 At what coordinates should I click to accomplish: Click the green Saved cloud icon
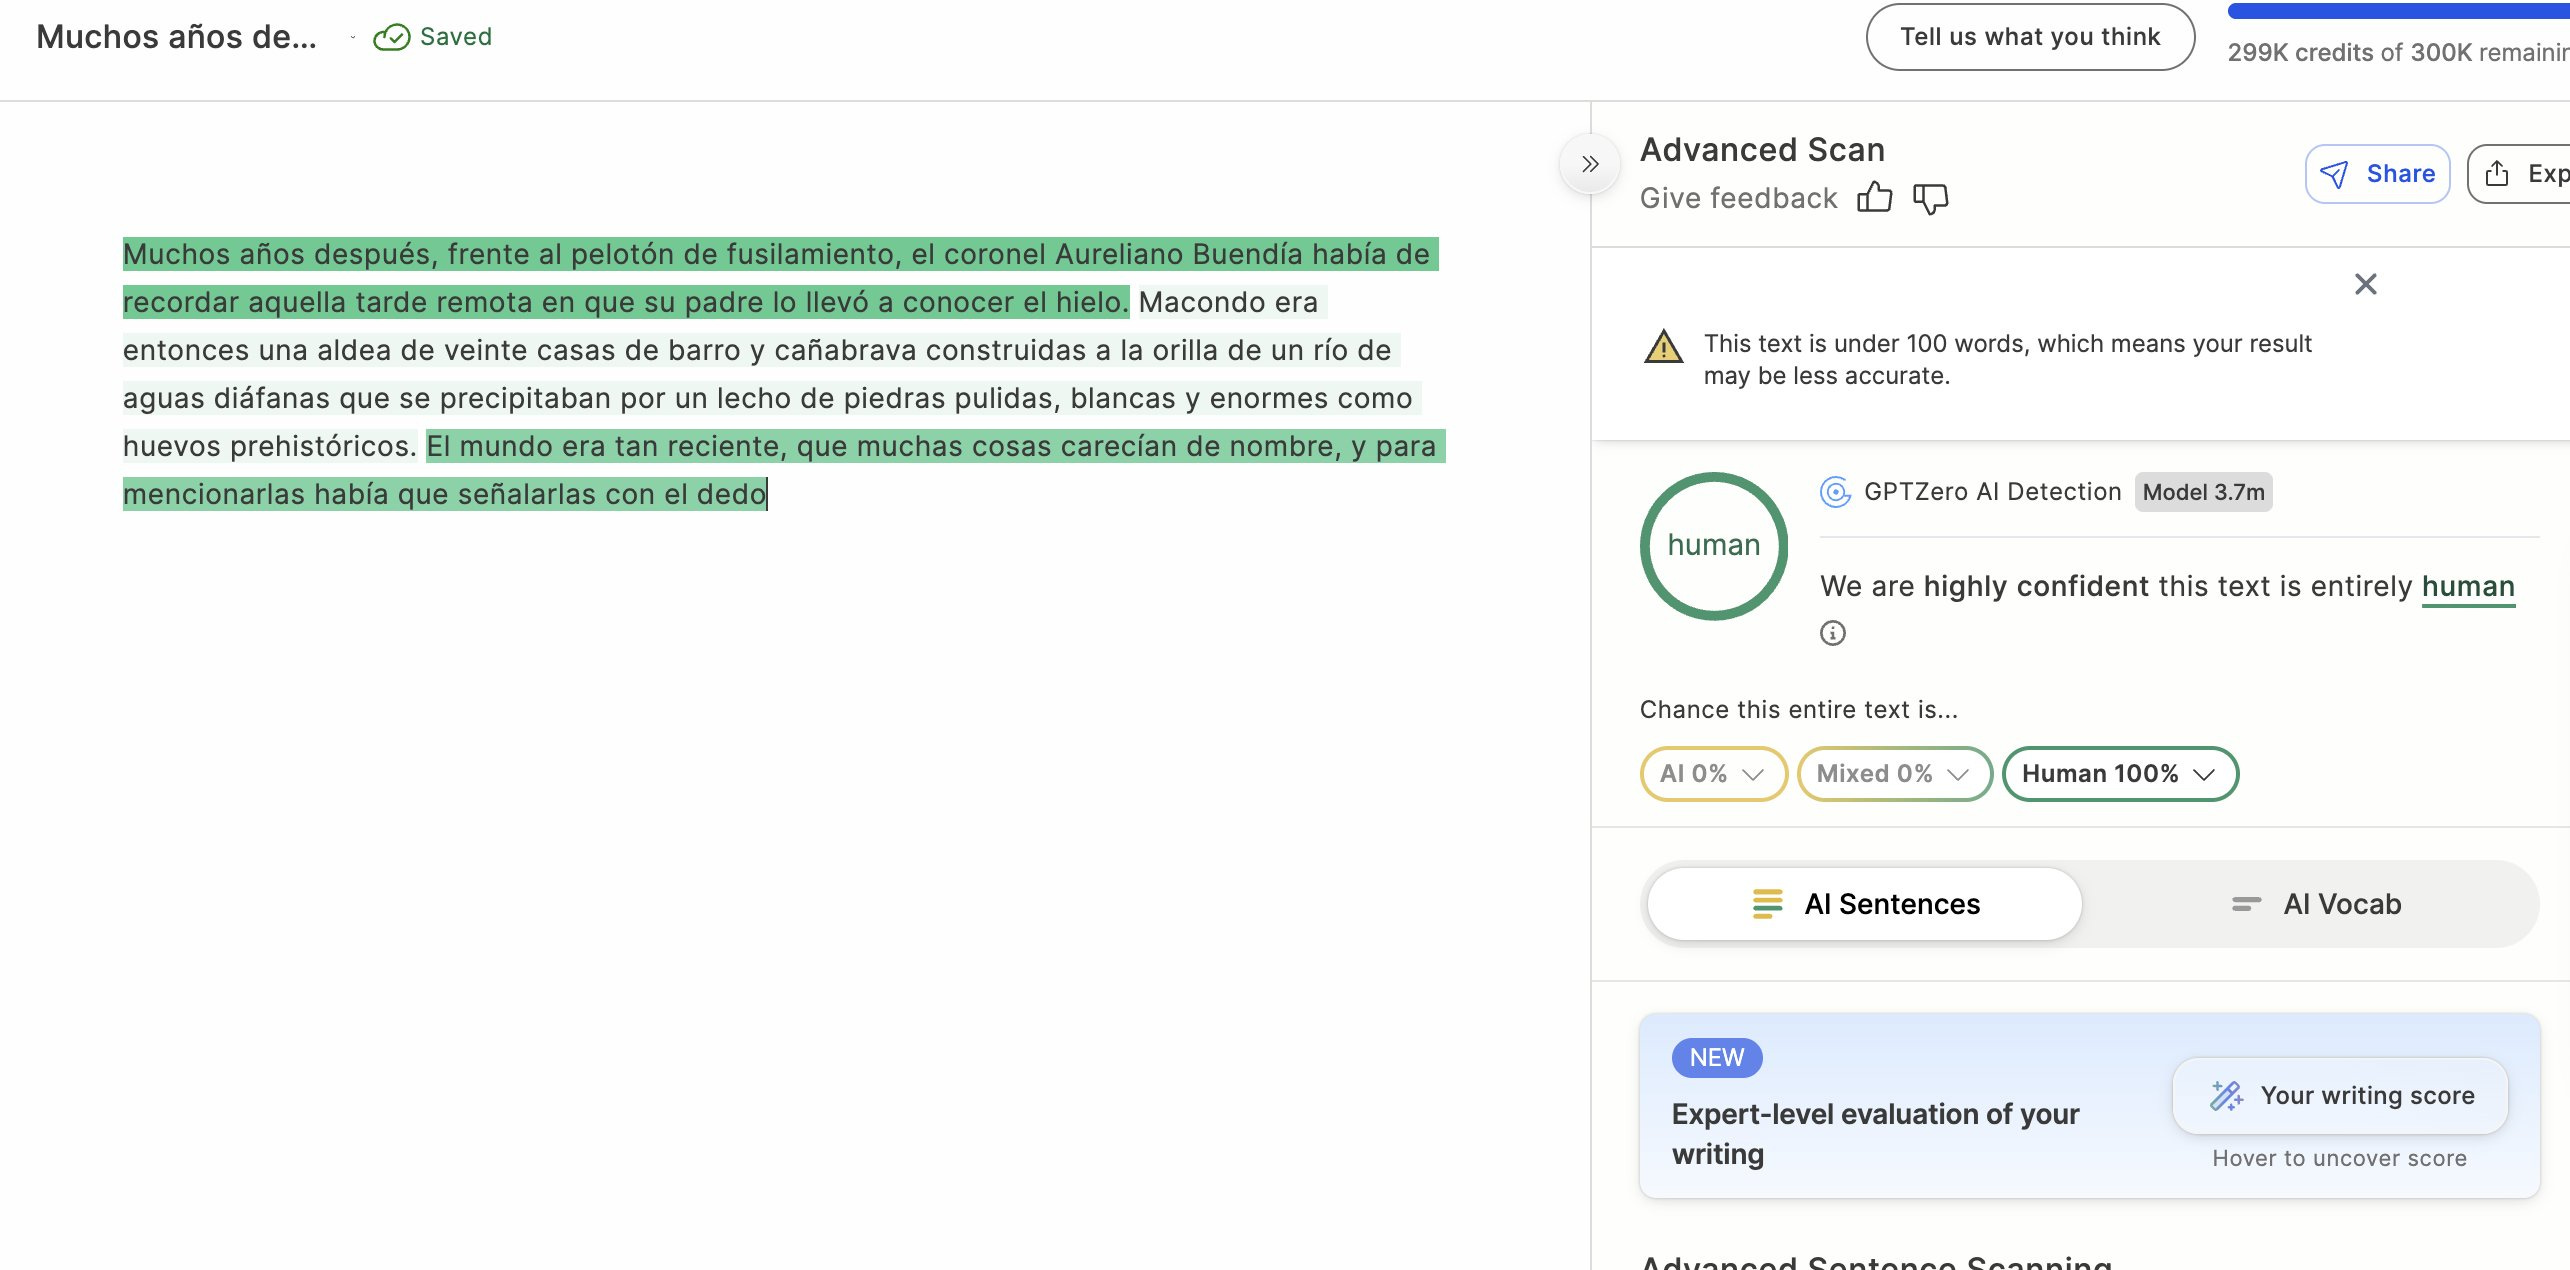pyautogui.click(x=391, y=37)
